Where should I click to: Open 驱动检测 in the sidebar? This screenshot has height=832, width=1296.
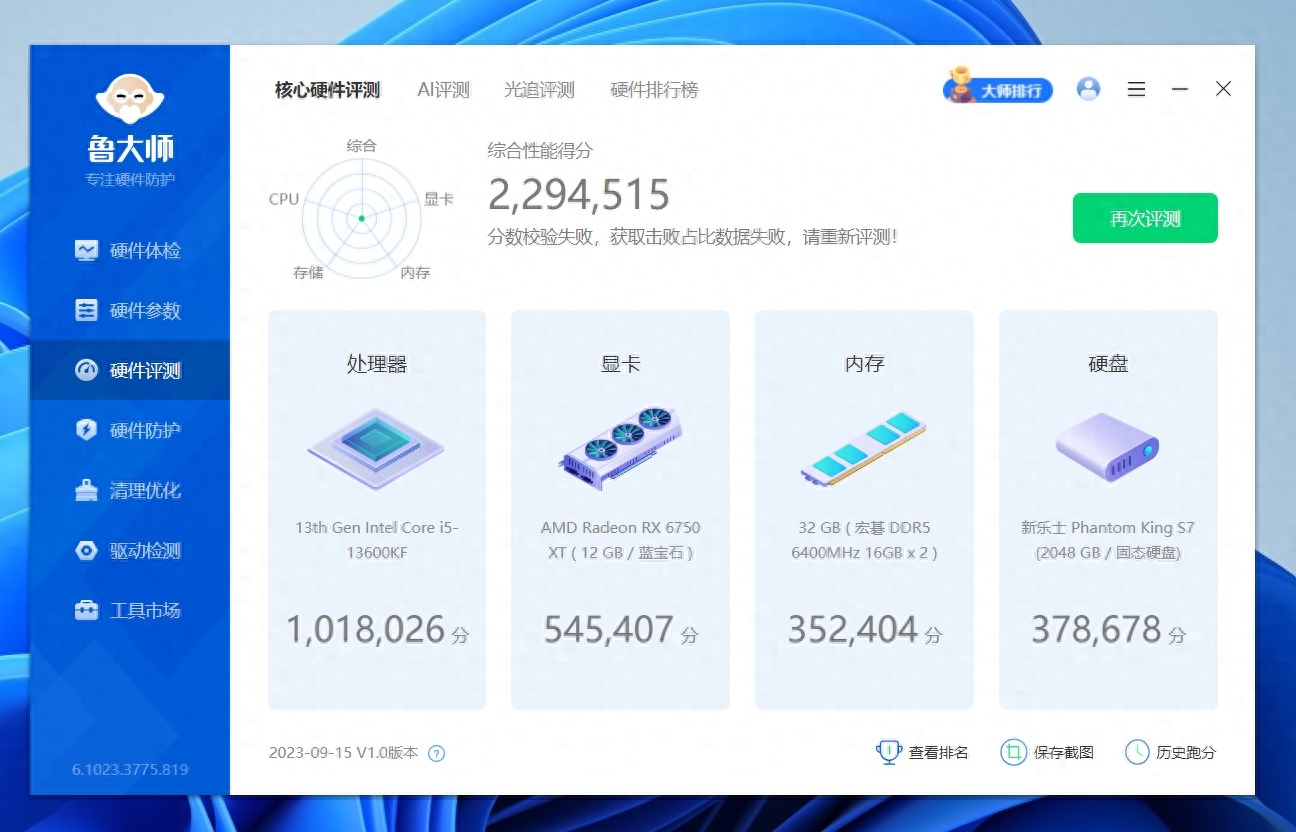130,550
